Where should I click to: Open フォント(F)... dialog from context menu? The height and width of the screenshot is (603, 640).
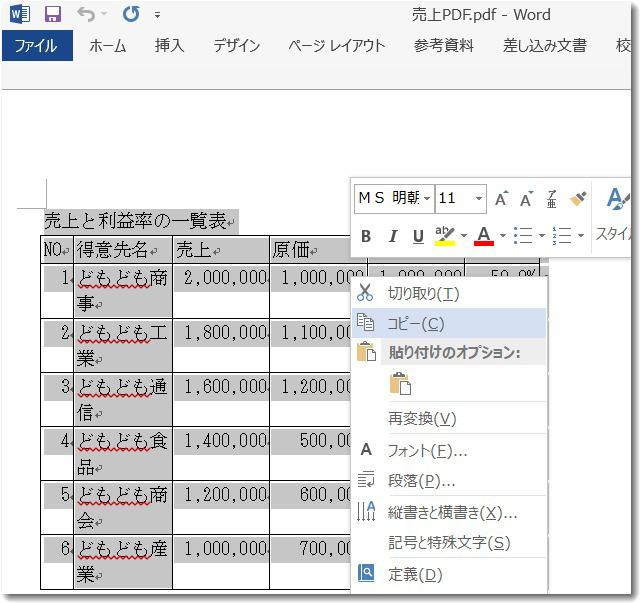[427, 450]
